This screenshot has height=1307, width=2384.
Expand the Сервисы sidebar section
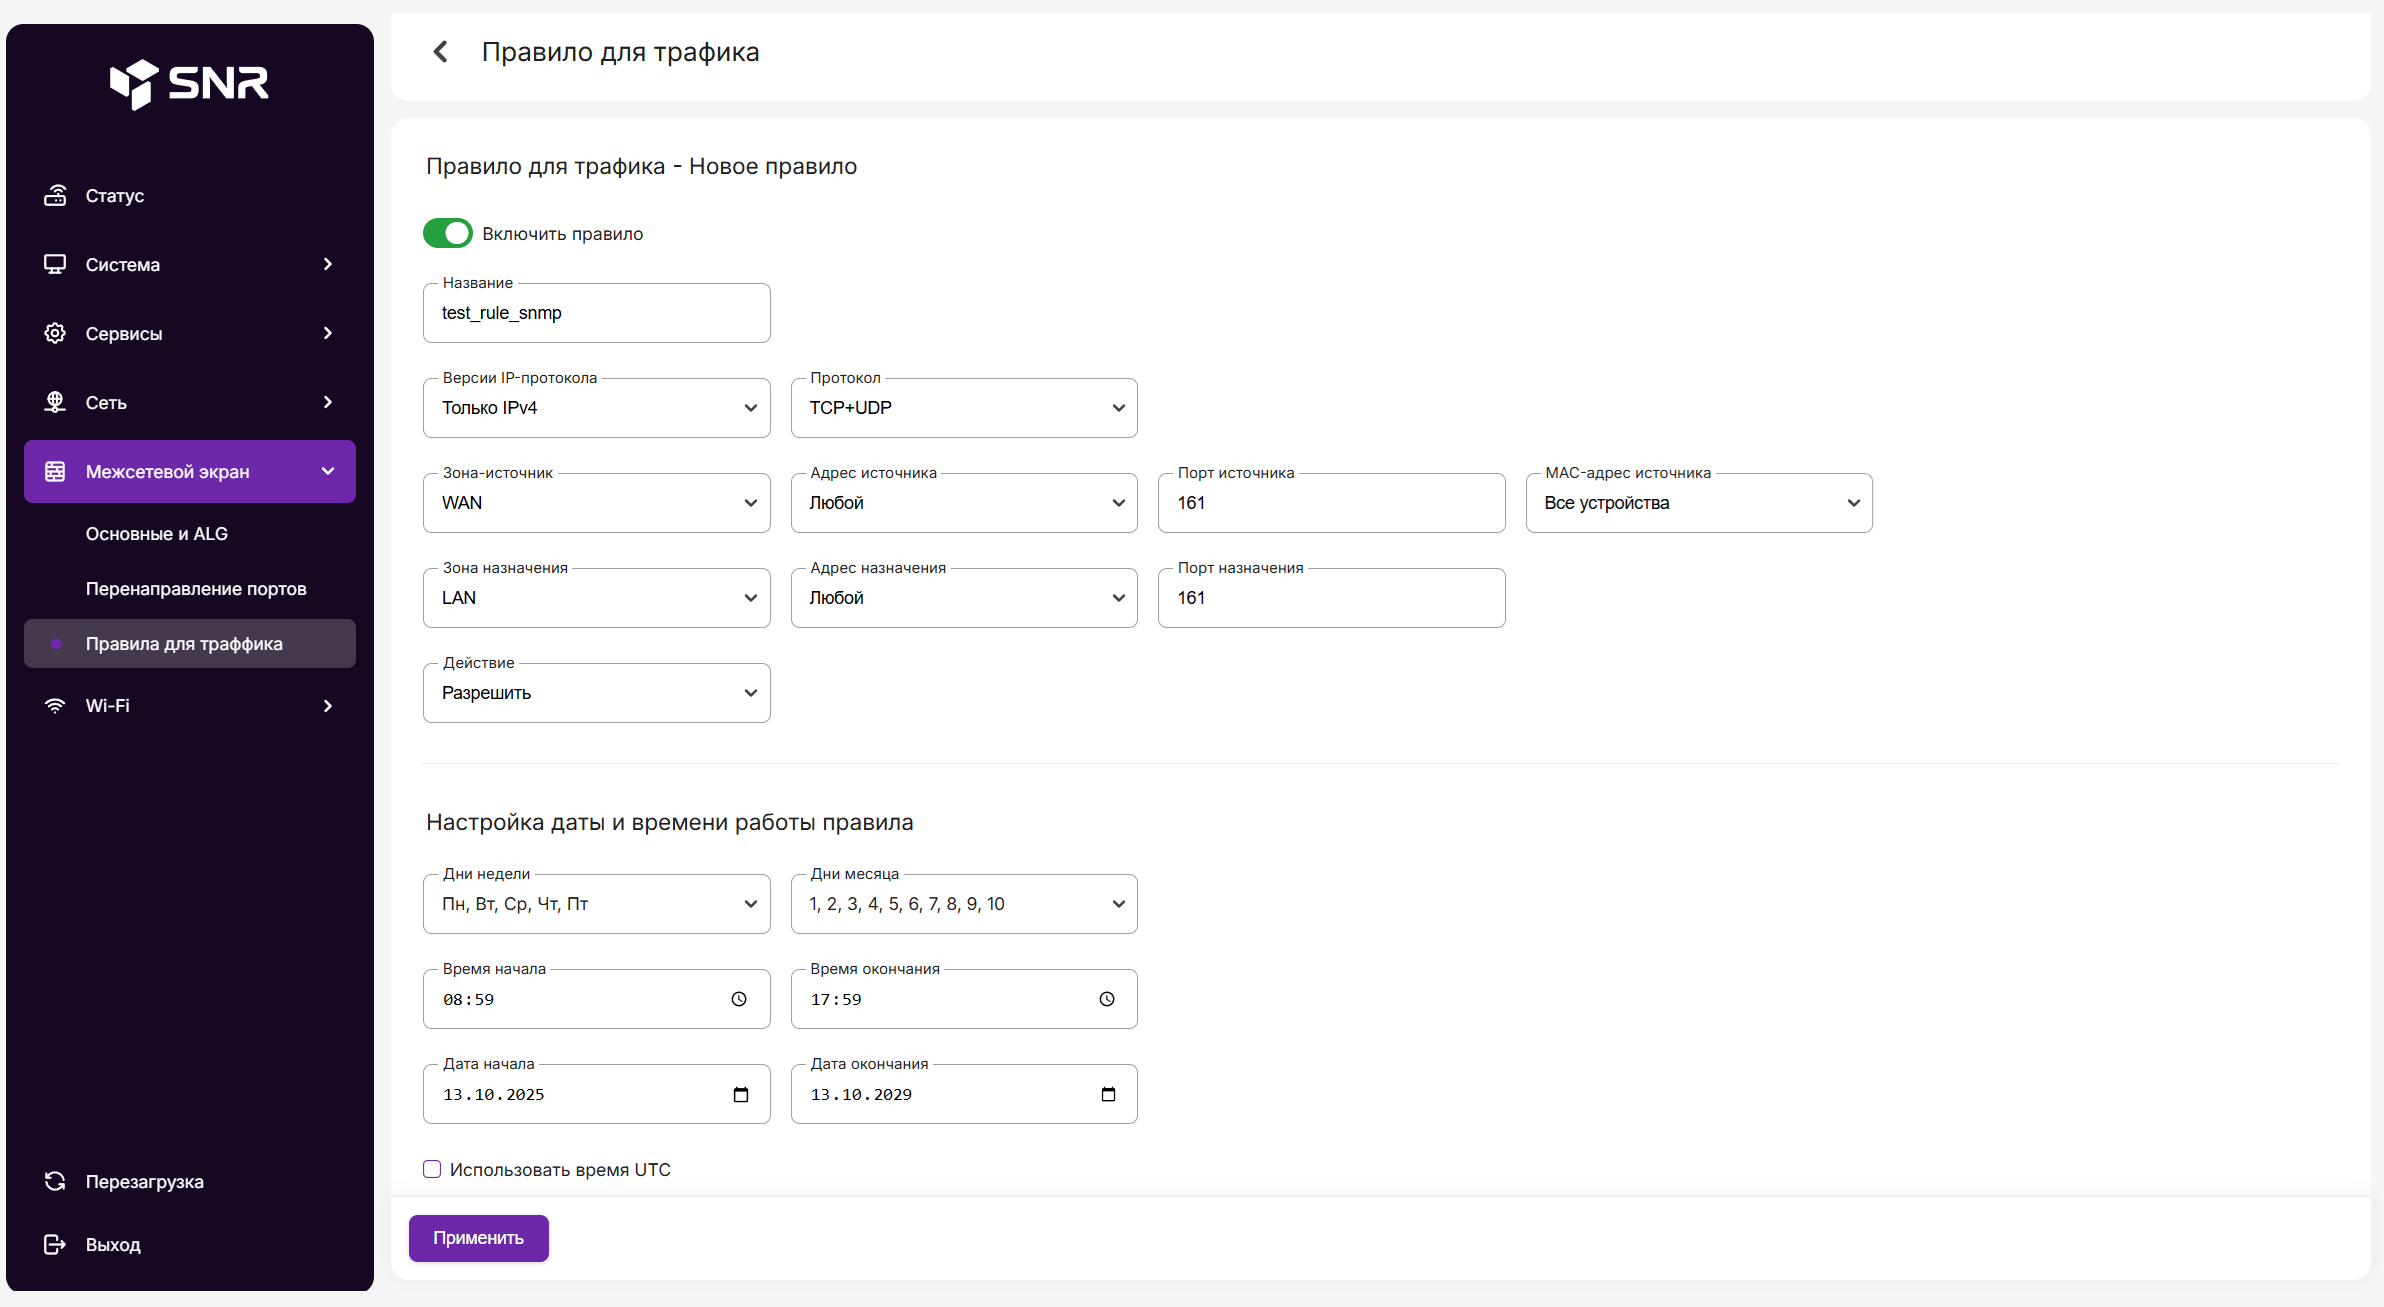tap(189, 333)
